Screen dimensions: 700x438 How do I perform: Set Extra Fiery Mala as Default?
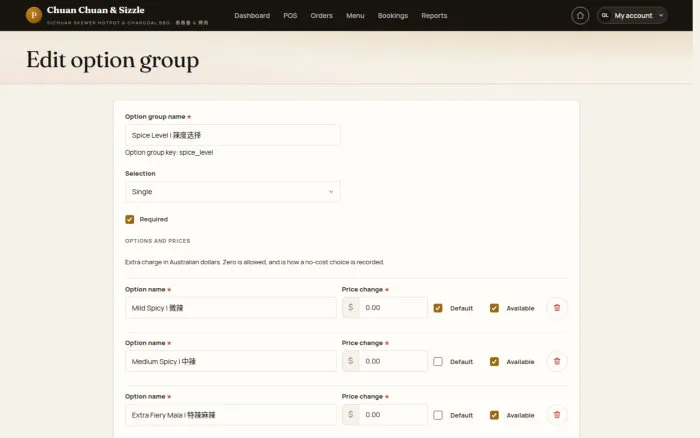(x=438, y=415)
